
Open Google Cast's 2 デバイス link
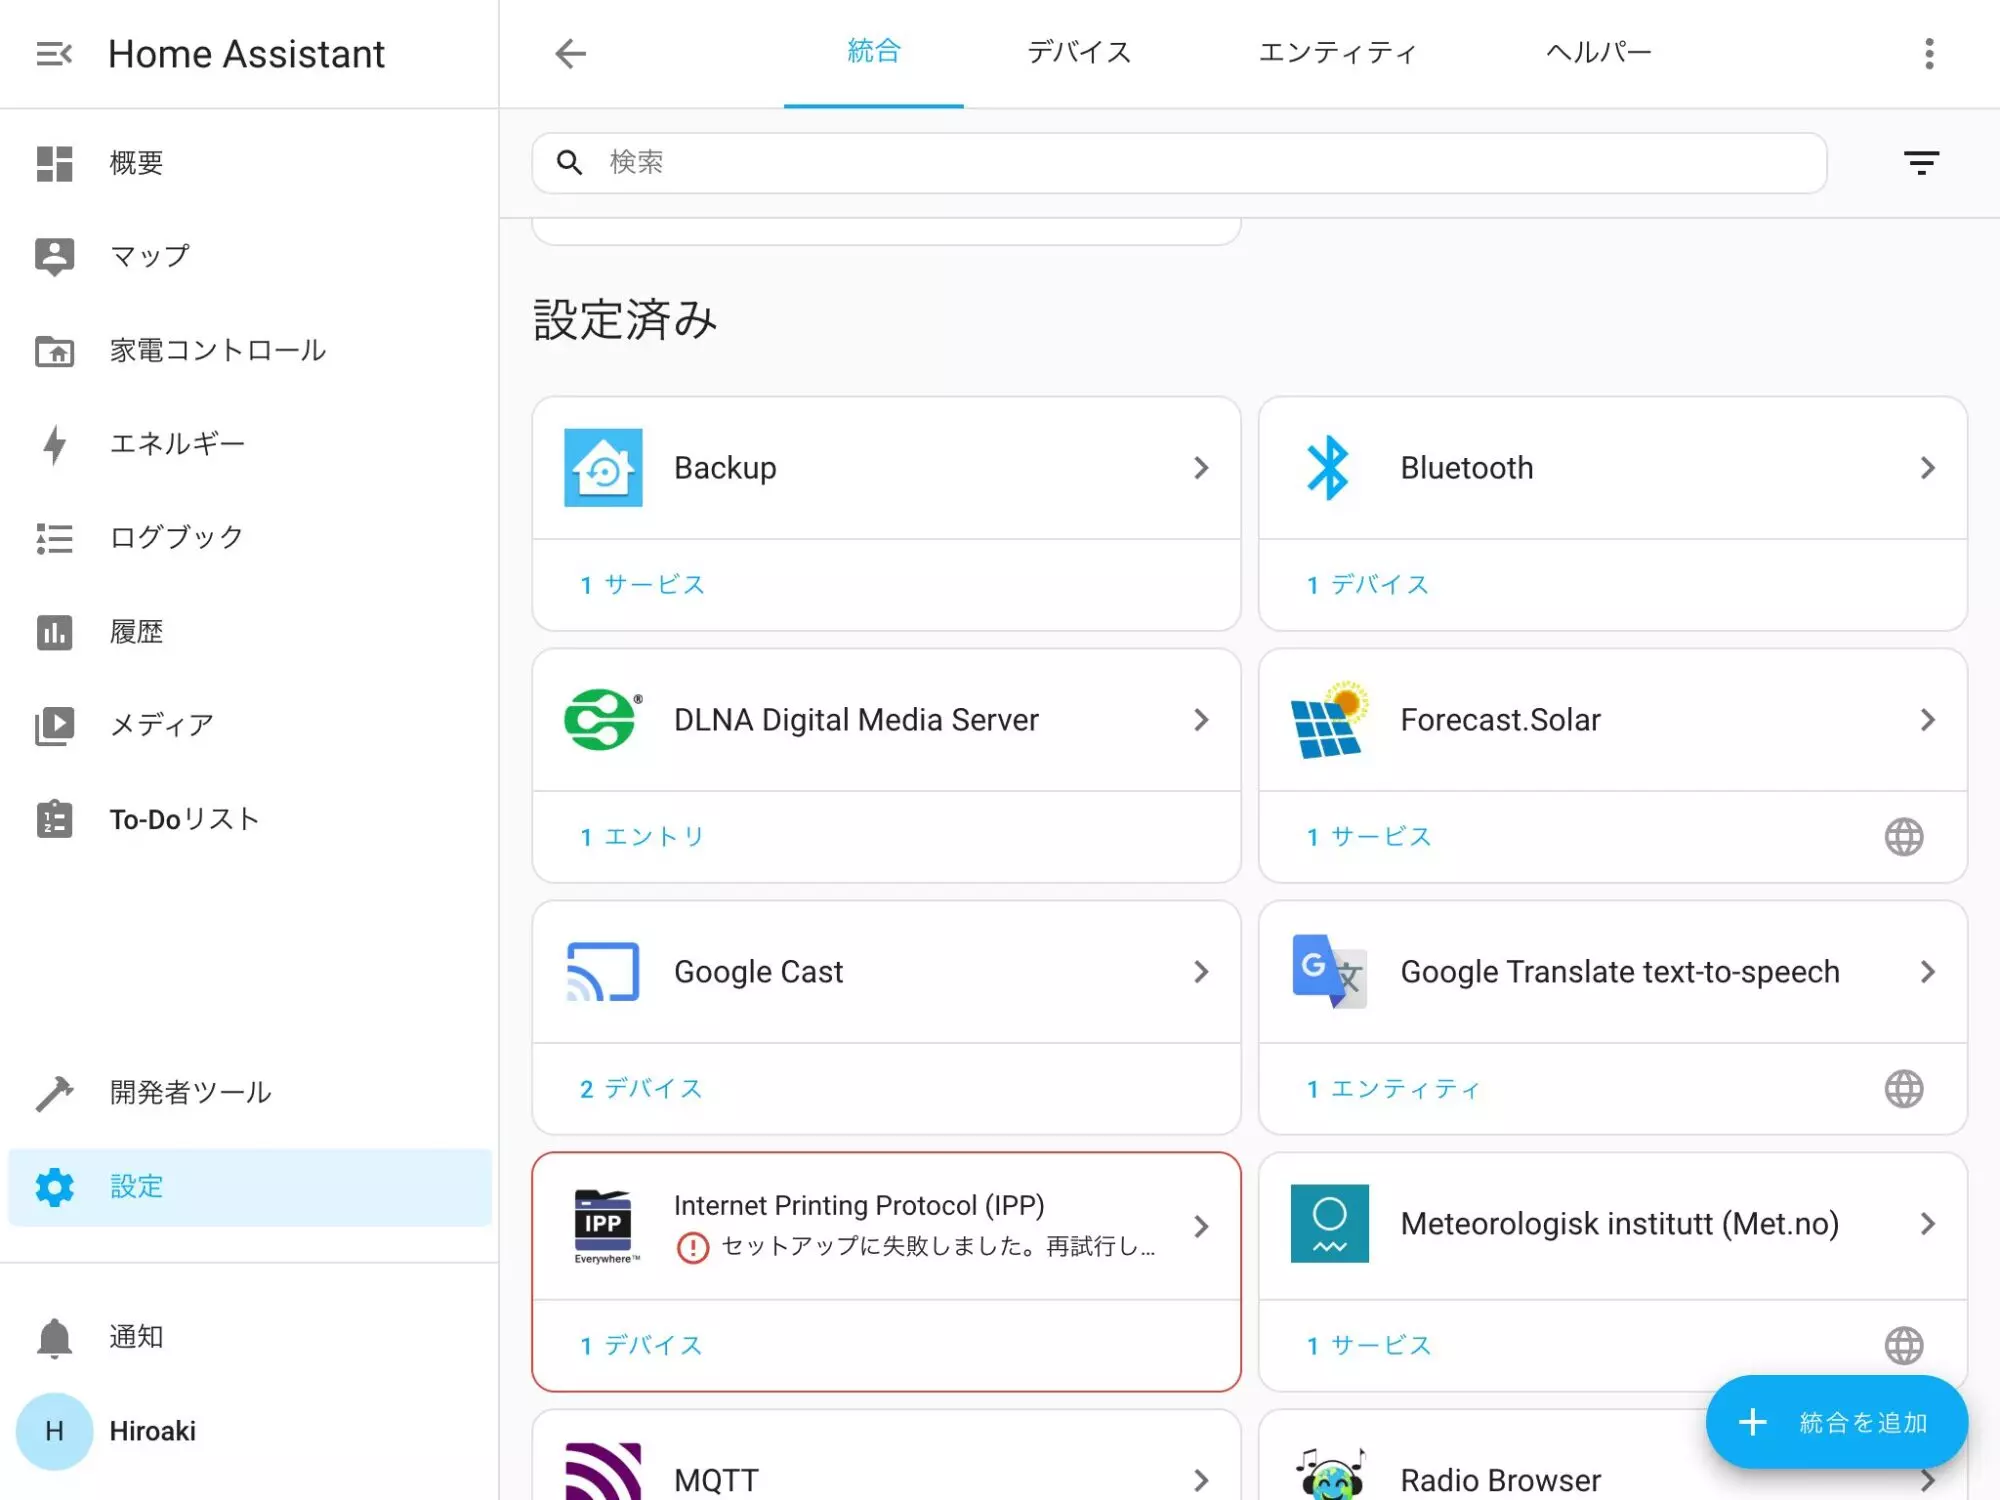pyautogui.click(x=641, y=1089)
